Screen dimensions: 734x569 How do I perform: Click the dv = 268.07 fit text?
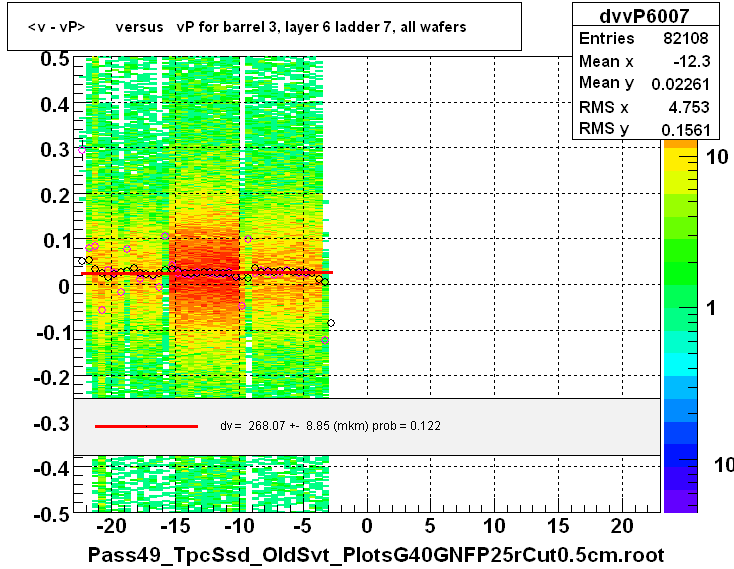tap(330, 426)
